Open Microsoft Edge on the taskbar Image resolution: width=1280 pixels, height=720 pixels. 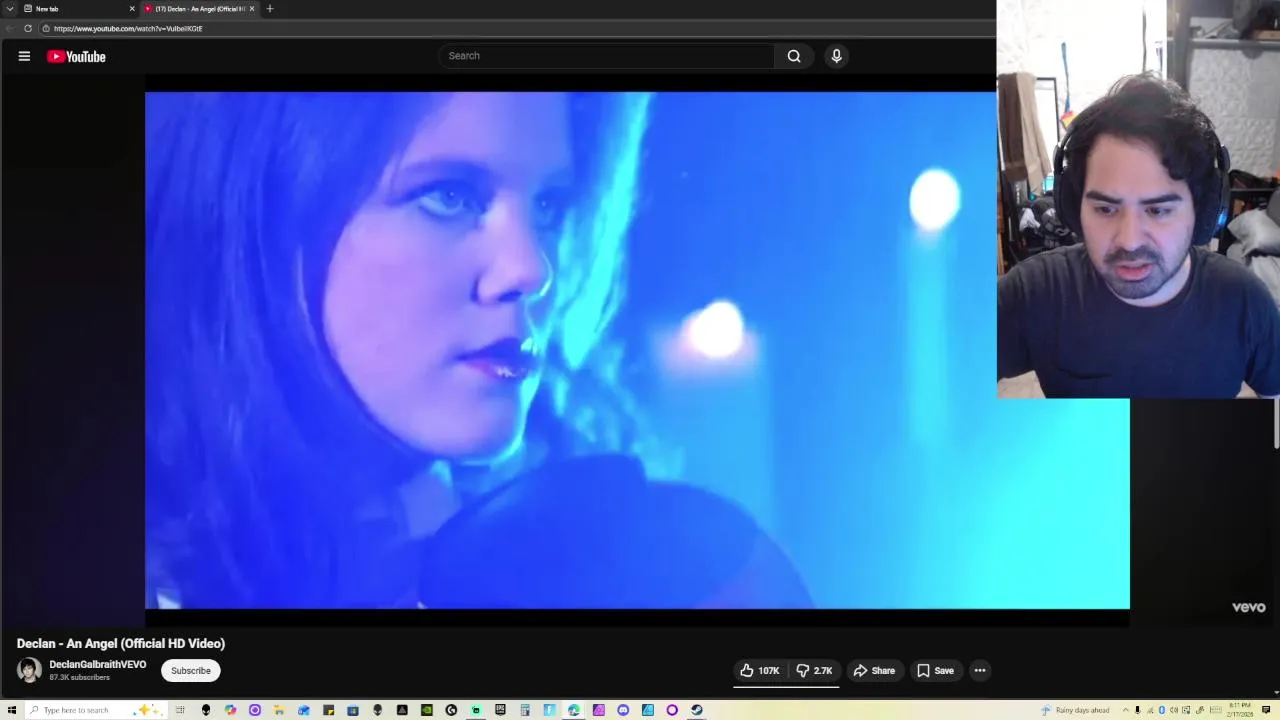pos(574,710)
